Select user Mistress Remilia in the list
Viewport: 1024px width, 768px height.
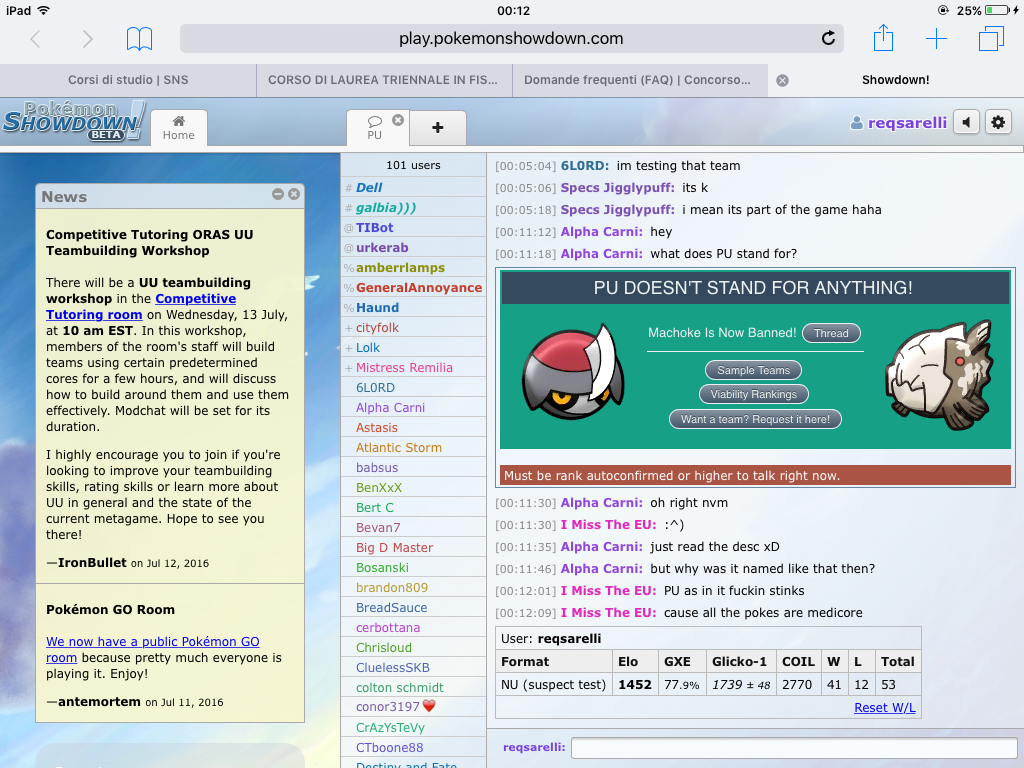point(413,368)
